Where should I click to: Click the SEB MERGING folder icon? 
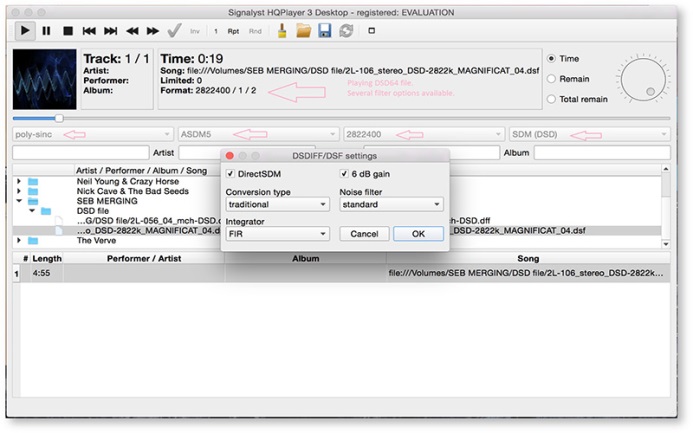33,201
